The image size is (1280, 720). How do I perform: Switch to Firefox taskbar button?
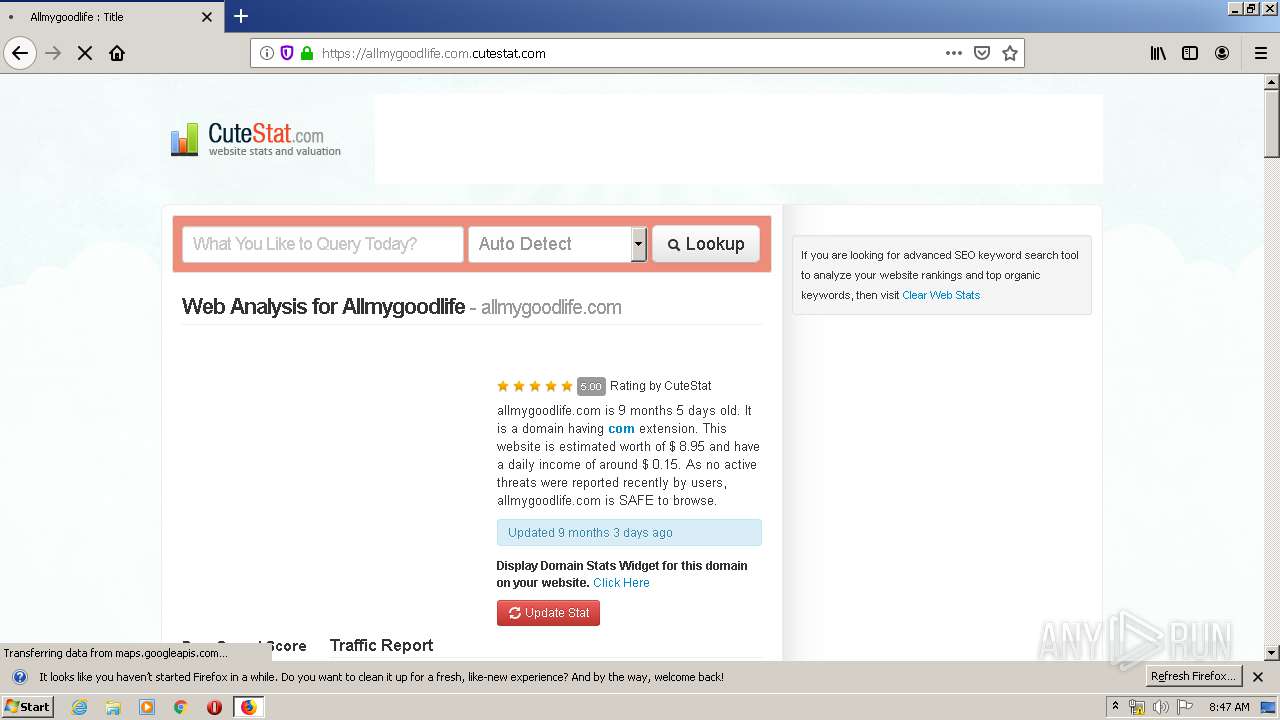pyautogui.click(x=248, y=707)
